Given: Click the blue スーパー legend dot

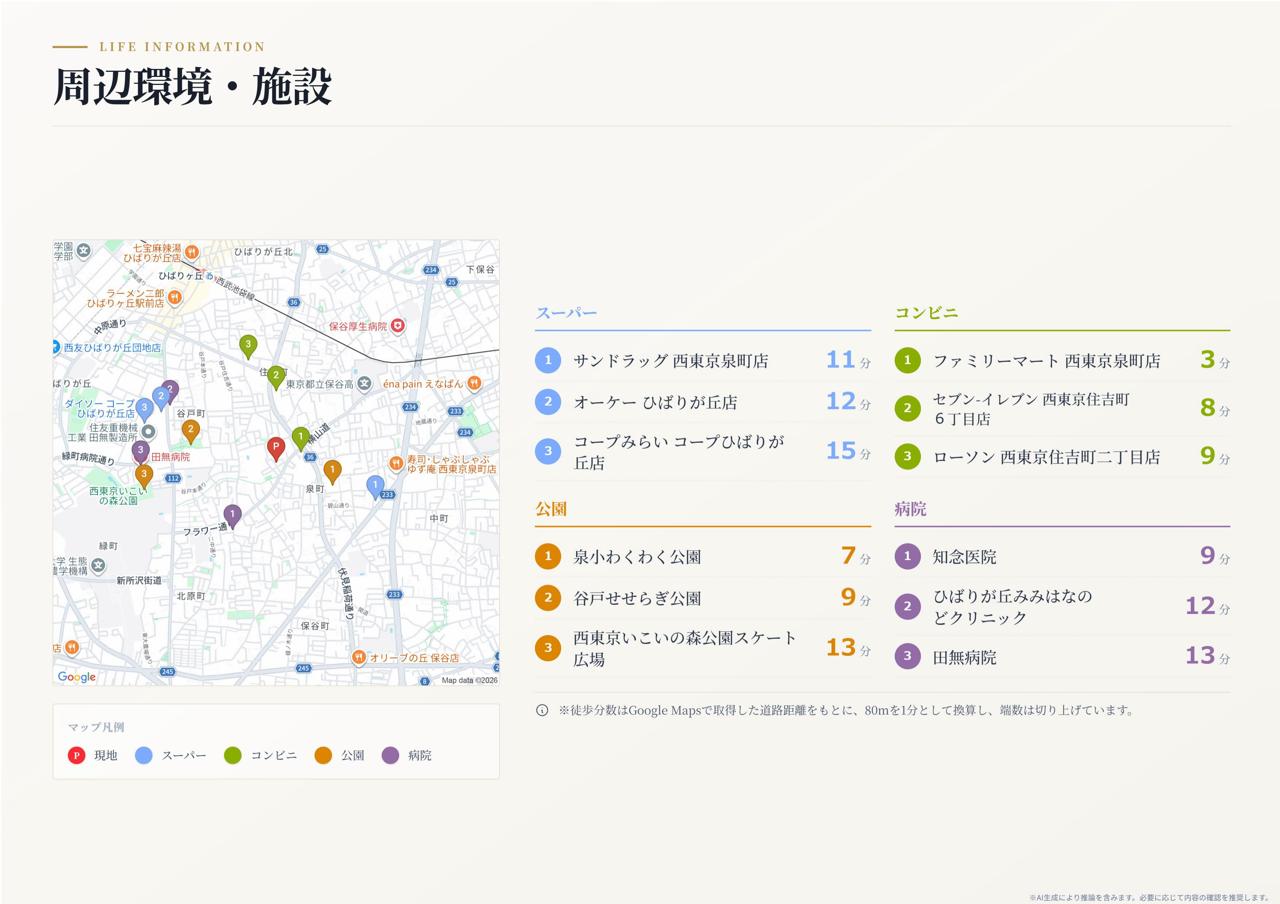Looking at the screenshot, I should (x=144, y=755).
